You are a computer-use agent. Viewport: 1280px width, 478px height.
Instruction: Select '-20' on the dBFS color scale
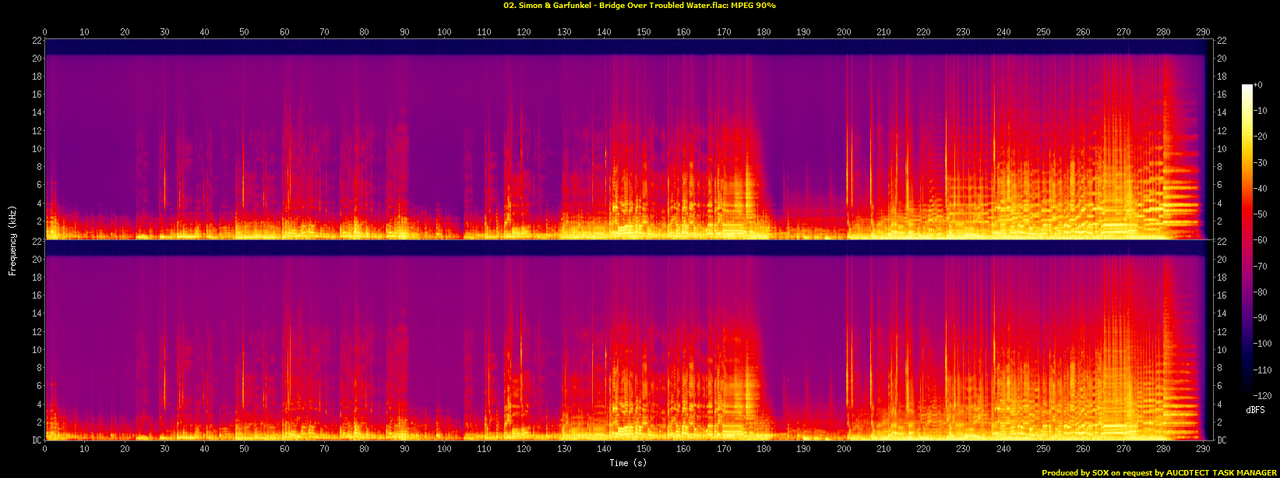click(x=1262, y=137)
